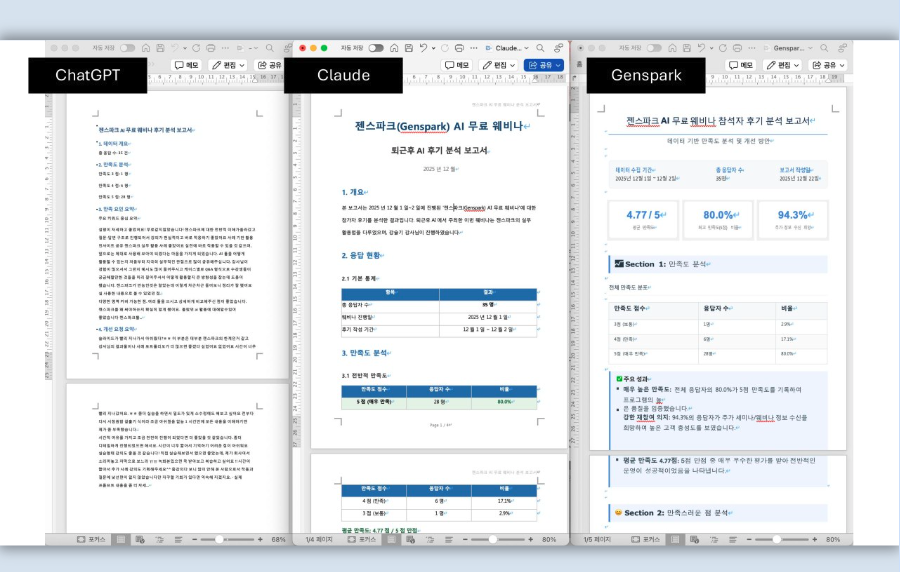Viewport: 900px width, 572px height.
Task: Adjust zoom slider in Claude window status bar
Action: pyautogui.click(x=494, y=539)
